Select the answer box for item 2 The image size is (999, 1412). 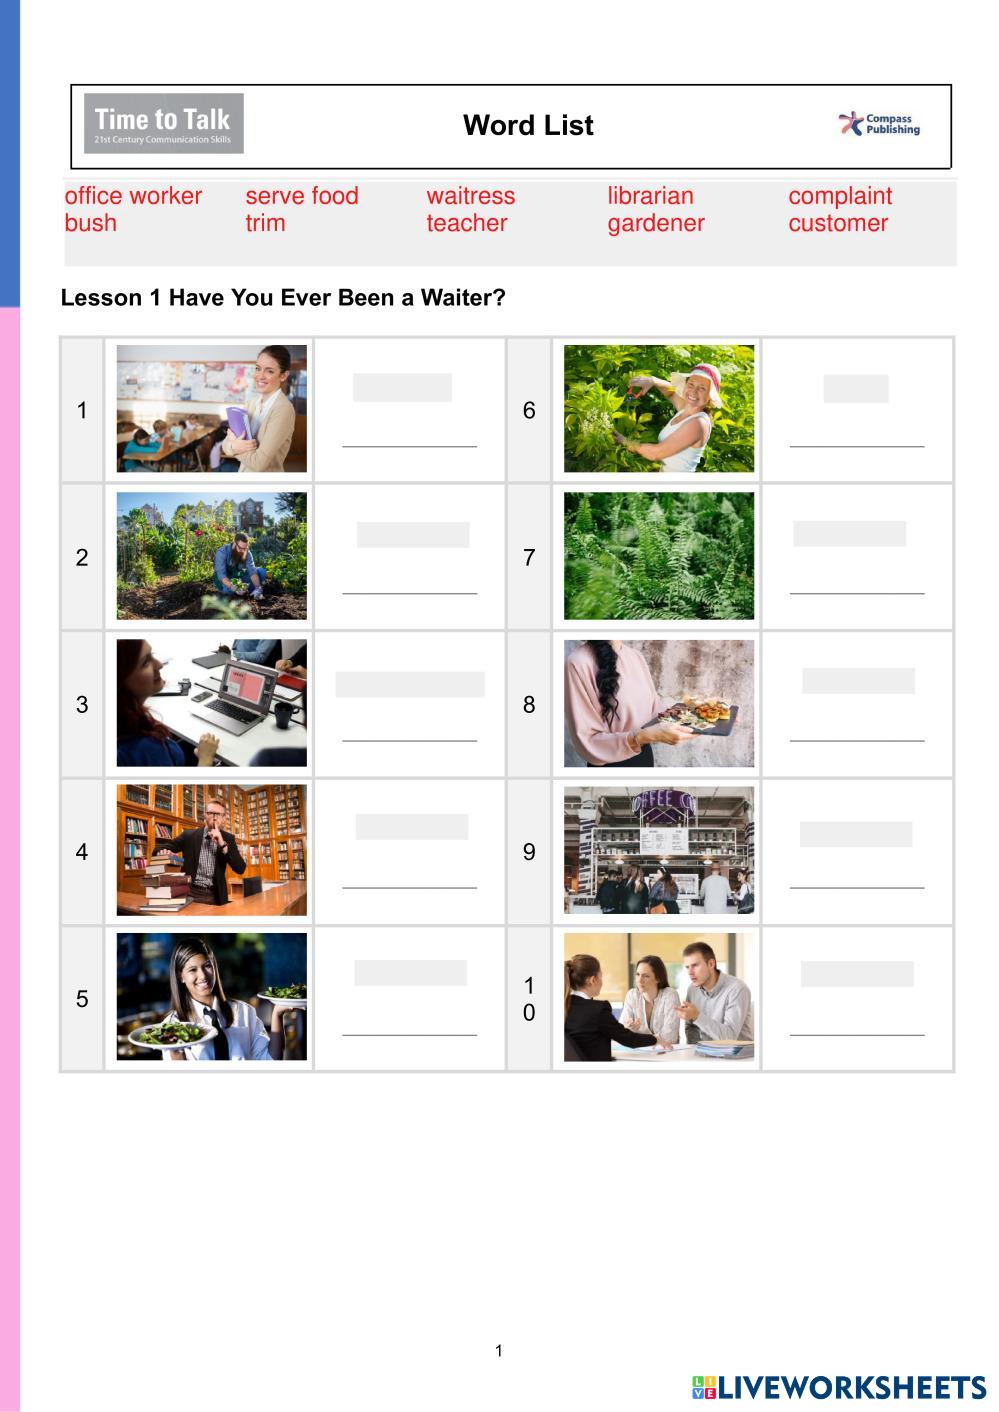(413, 535)
